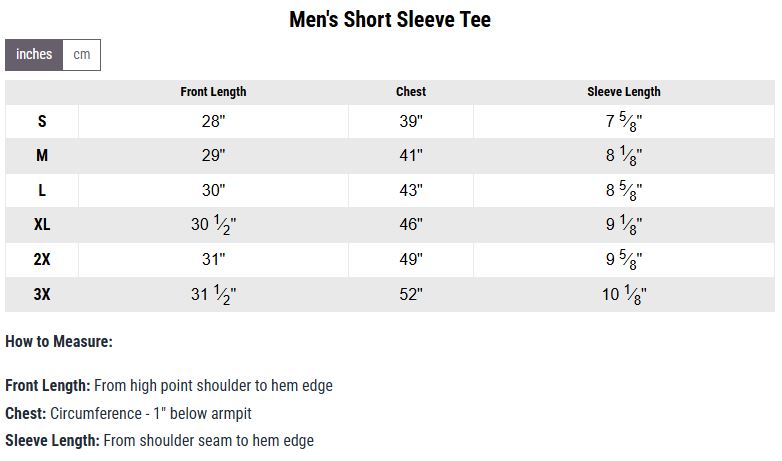
Task: Click the Chest circumference measuring instruction
Action: pos(128,413)
